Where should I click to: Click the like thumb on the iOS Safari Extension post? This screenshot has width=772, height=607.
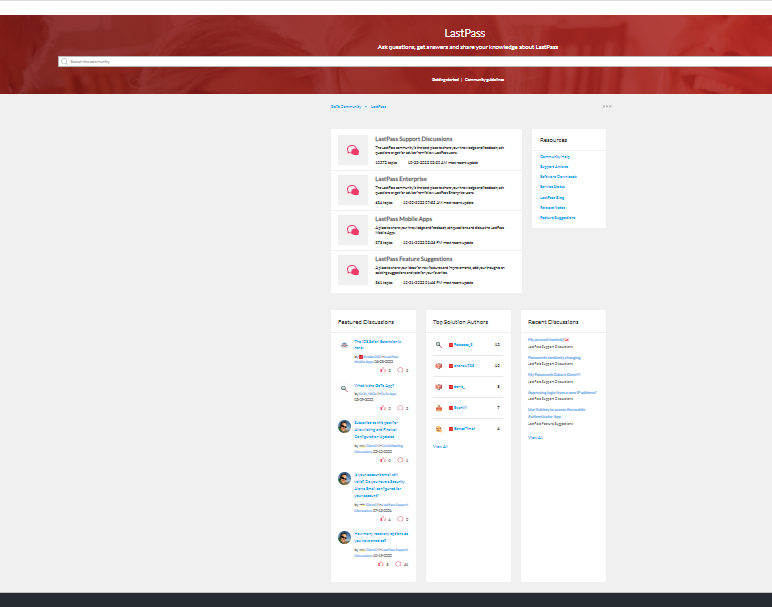tap(383, 370)
